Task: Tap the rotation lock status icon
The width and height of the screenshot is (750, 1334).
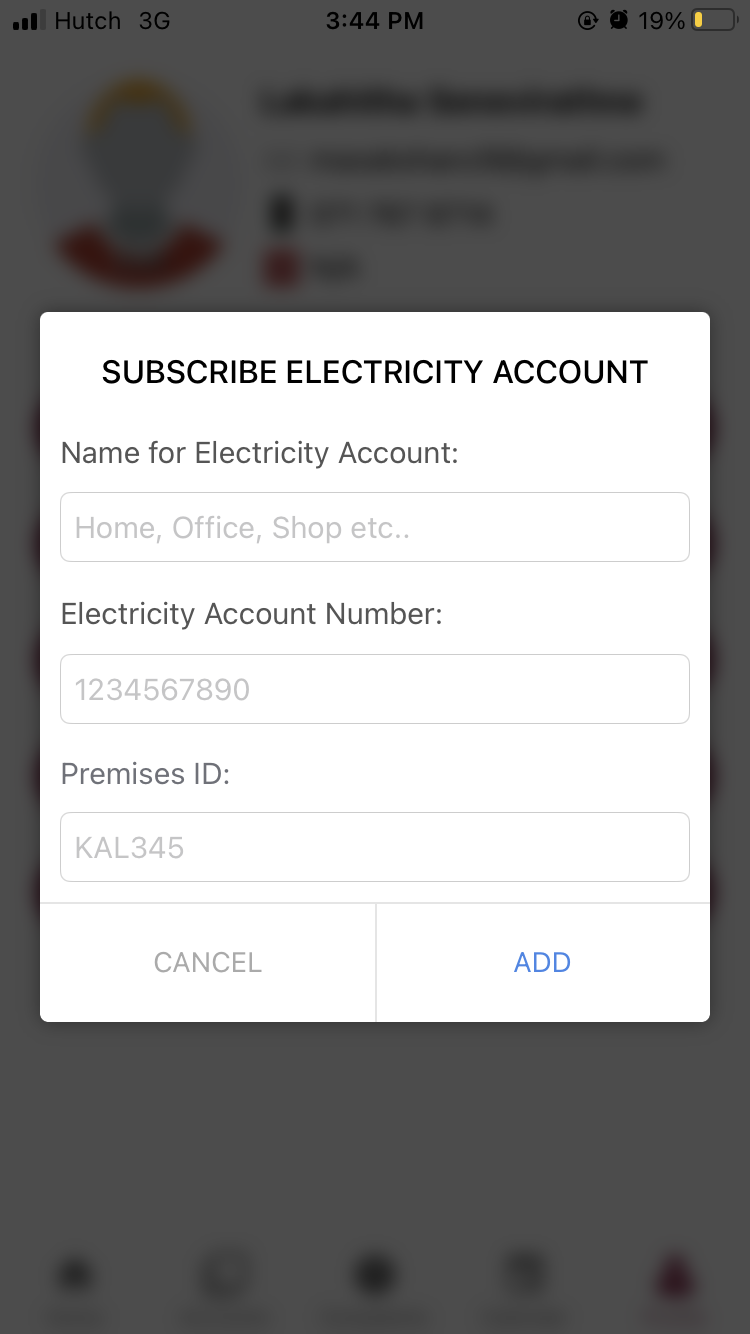Action: point(588,20)
